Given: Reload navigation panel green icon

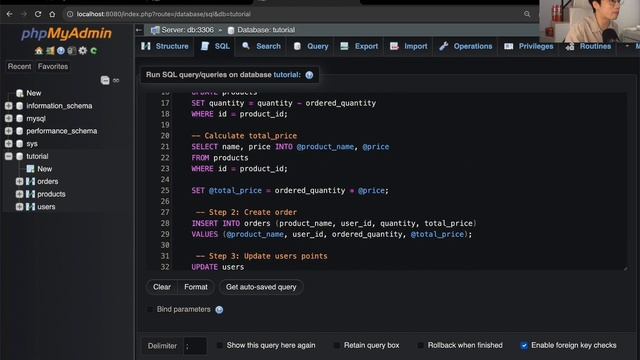Looking at the screenshot, I should click(x=94, y=51).
